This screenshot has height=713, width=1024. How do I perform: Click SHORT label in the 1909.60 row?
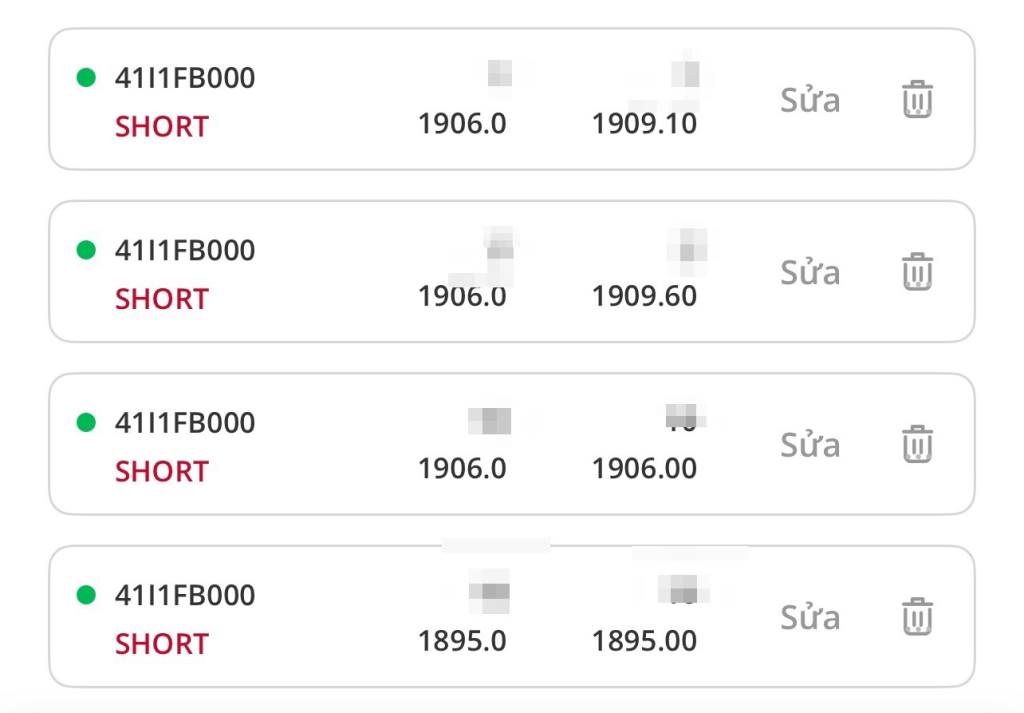[x=162, y=299]
